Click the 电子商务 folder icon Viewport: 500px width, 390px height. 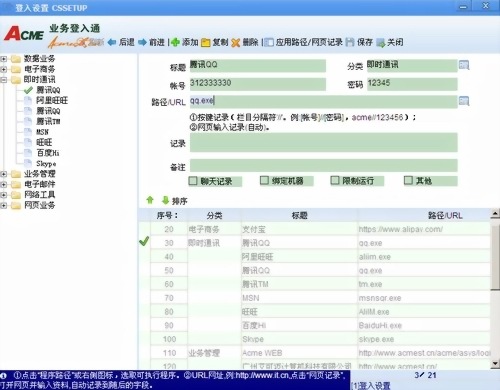(x=16, y=69)
